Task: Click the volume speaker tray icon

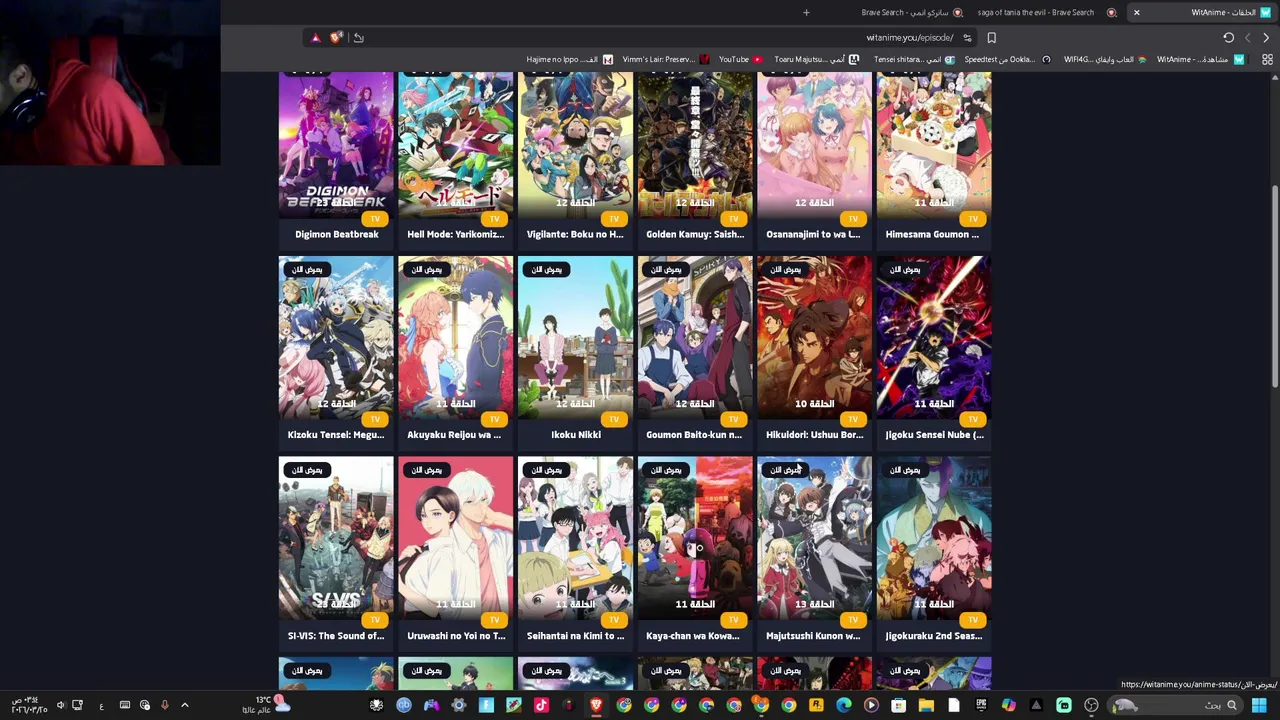Action: [x=61, y=705]
